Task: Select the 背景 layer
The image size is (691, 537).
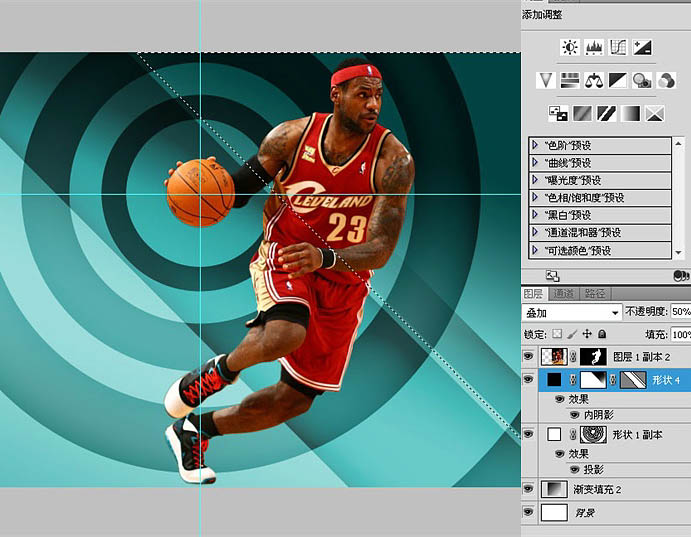Action: point(584,512)
